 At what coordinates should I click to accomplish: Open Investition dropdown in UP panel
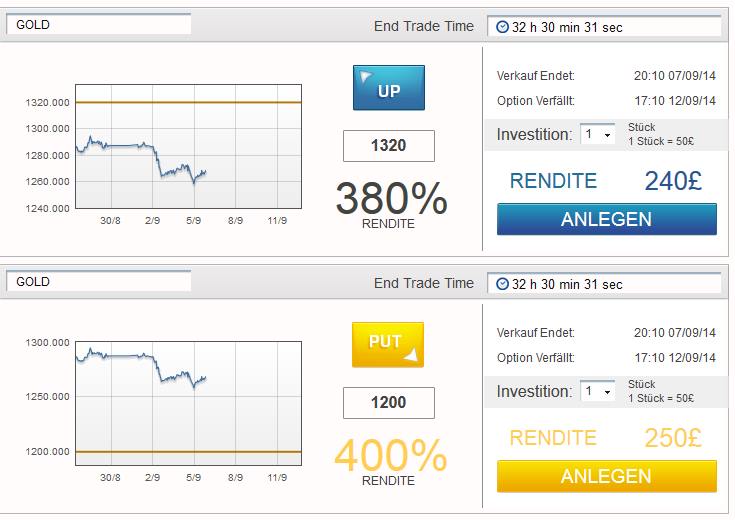point(597,135)
